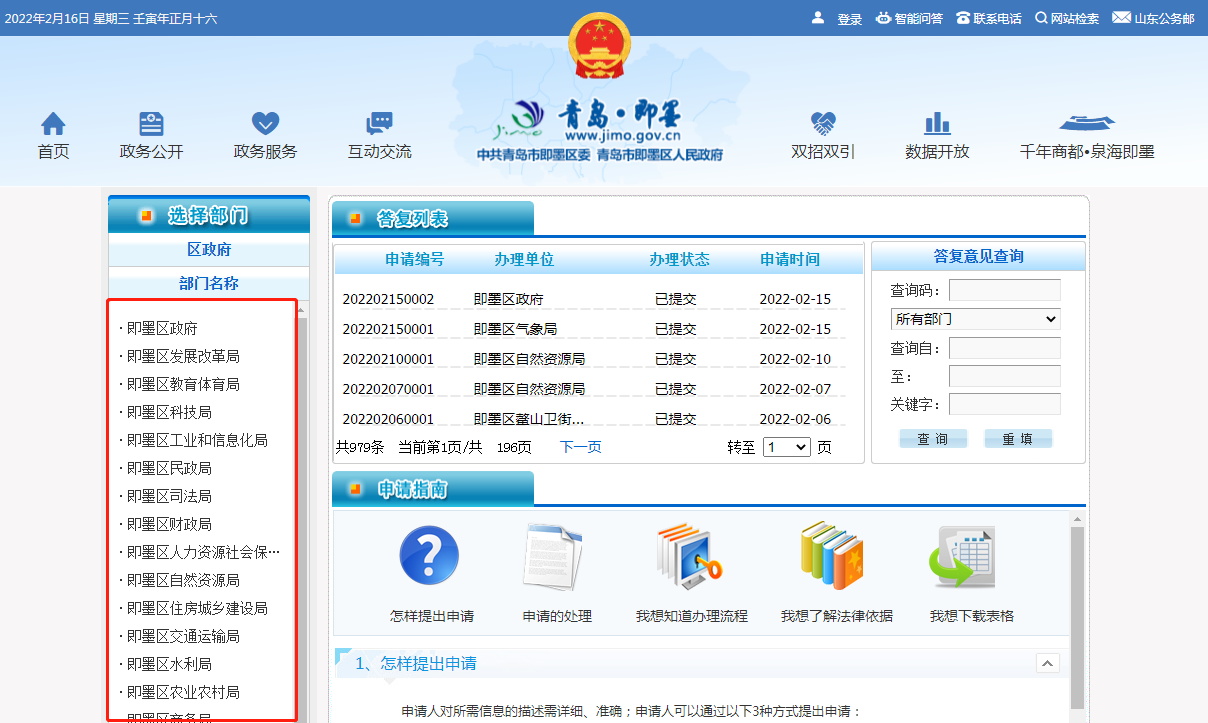
Task: Go to 下一页 next page link
Action: [580, 447]
